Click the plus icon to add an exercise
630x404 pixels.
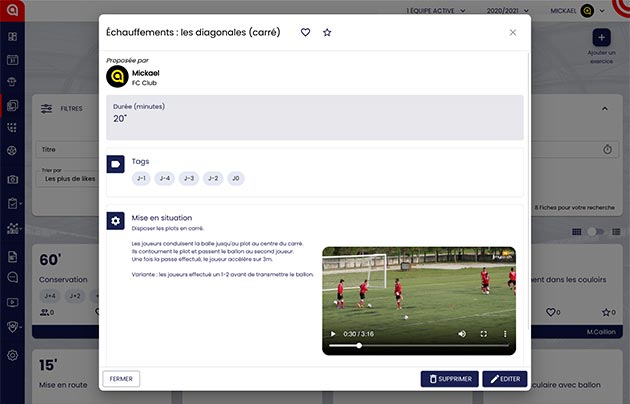click(x=601, y=37)
